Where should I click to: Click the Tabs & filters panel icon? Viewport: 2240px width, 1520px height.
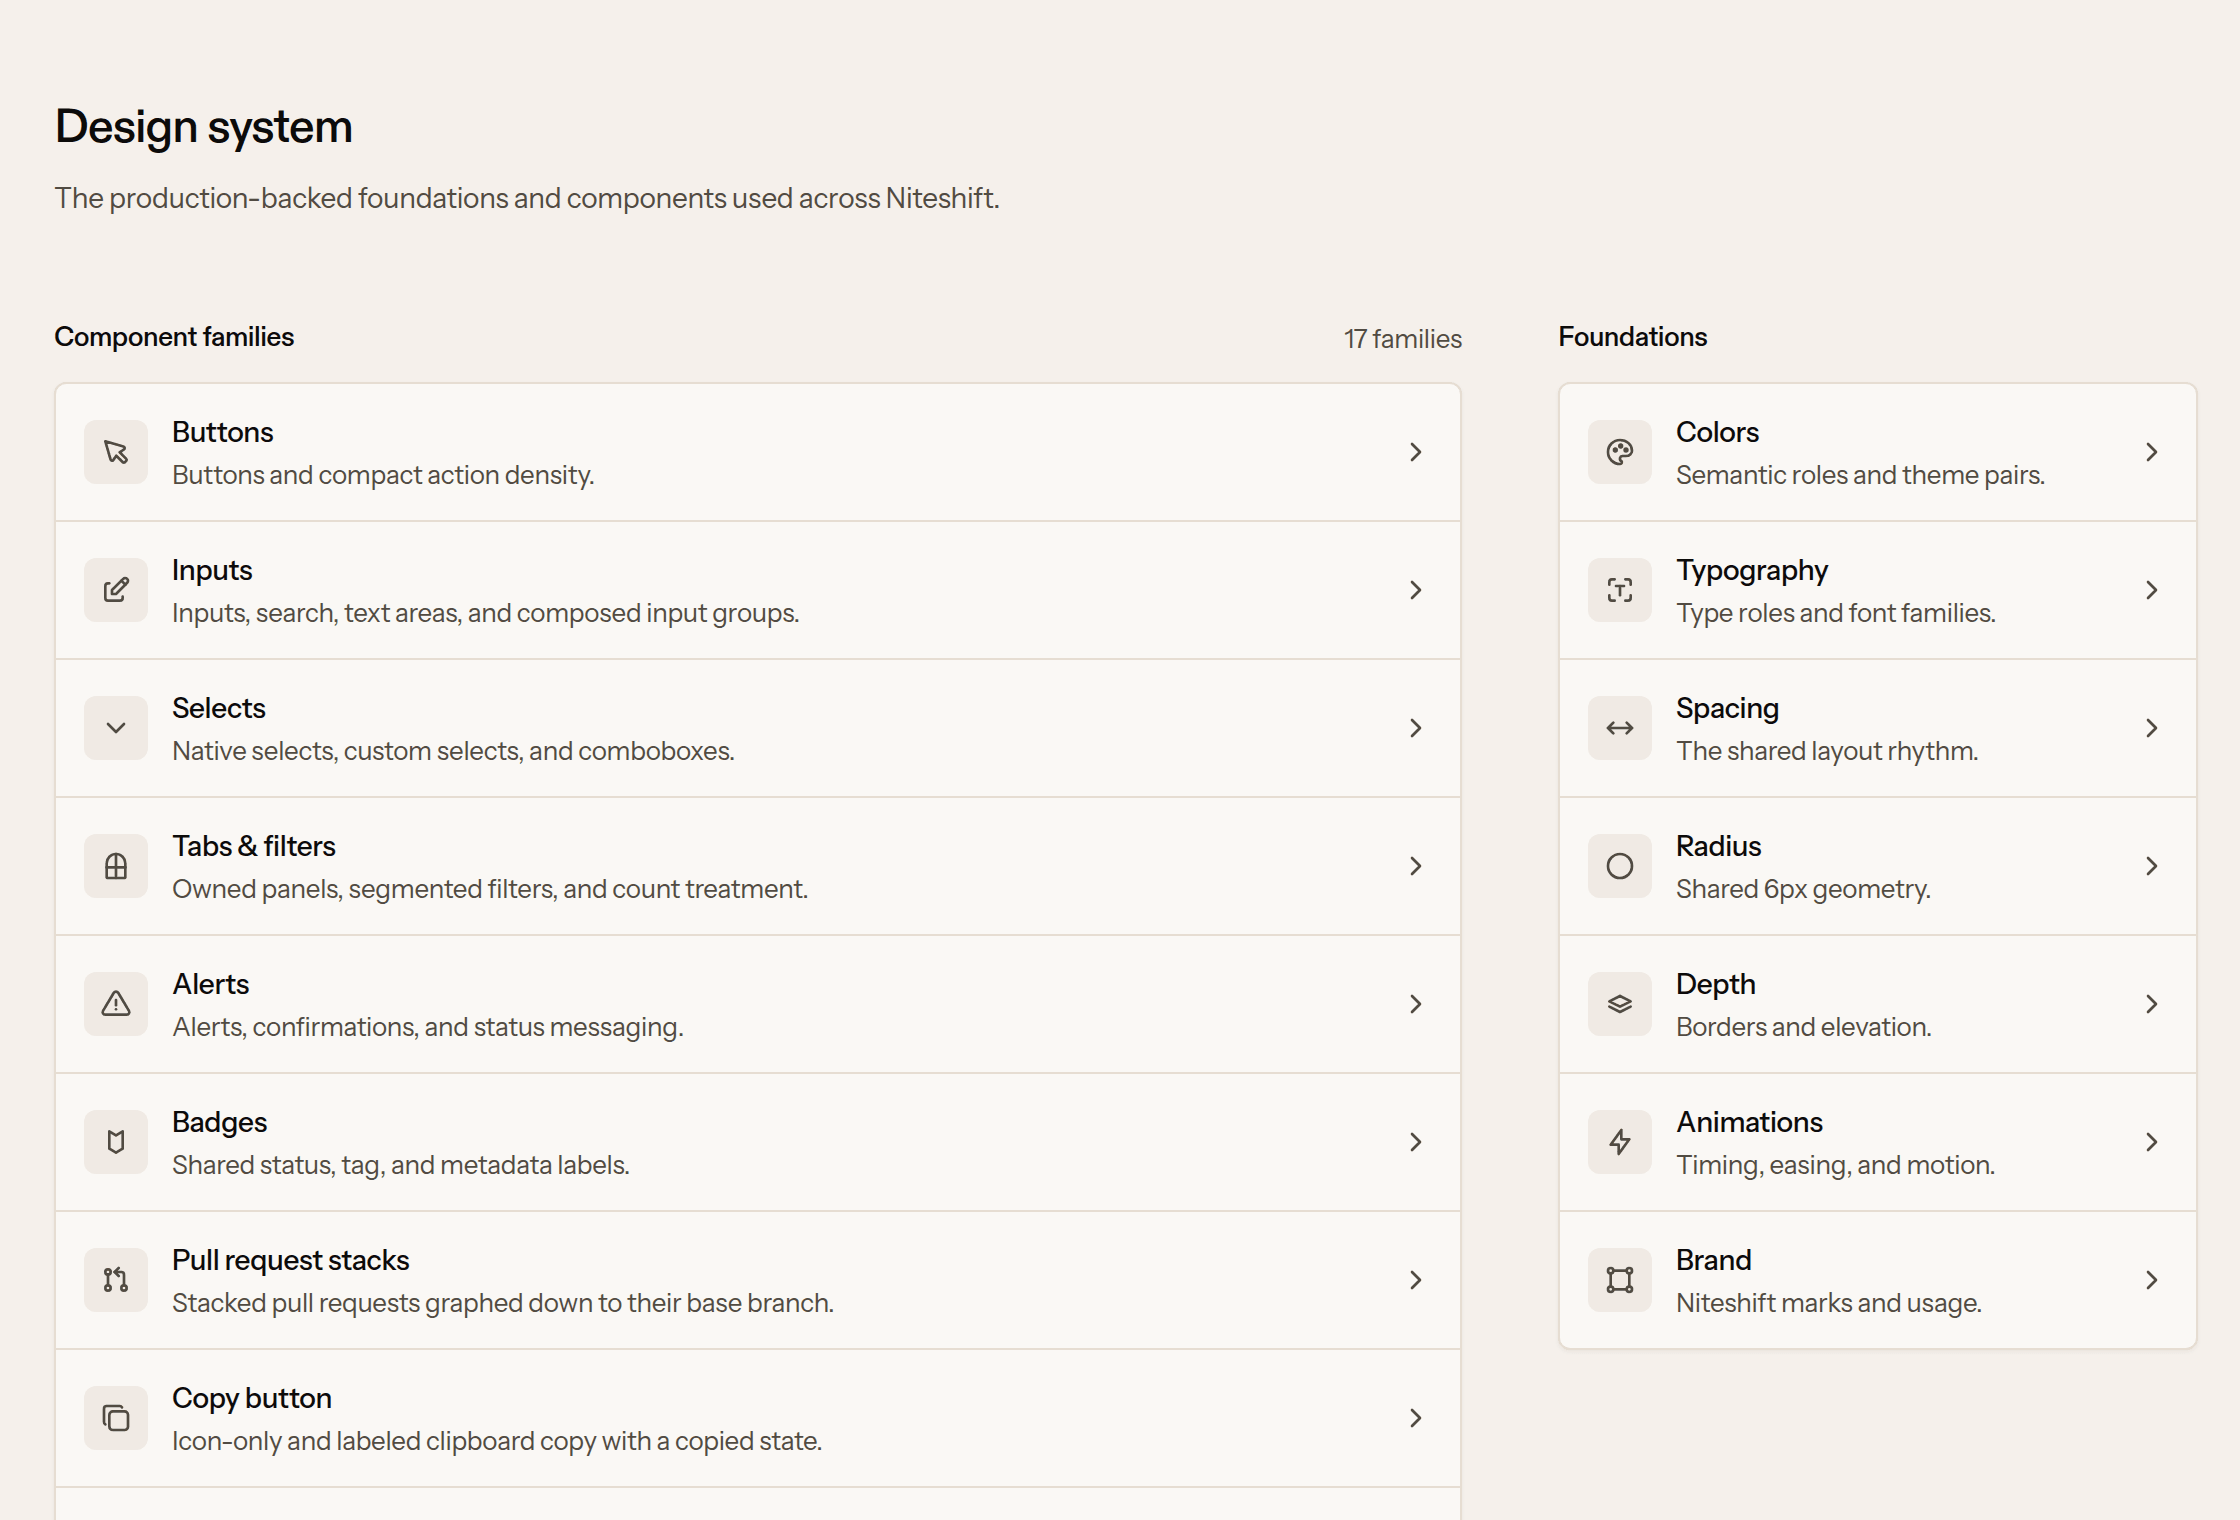pos(116,866)
